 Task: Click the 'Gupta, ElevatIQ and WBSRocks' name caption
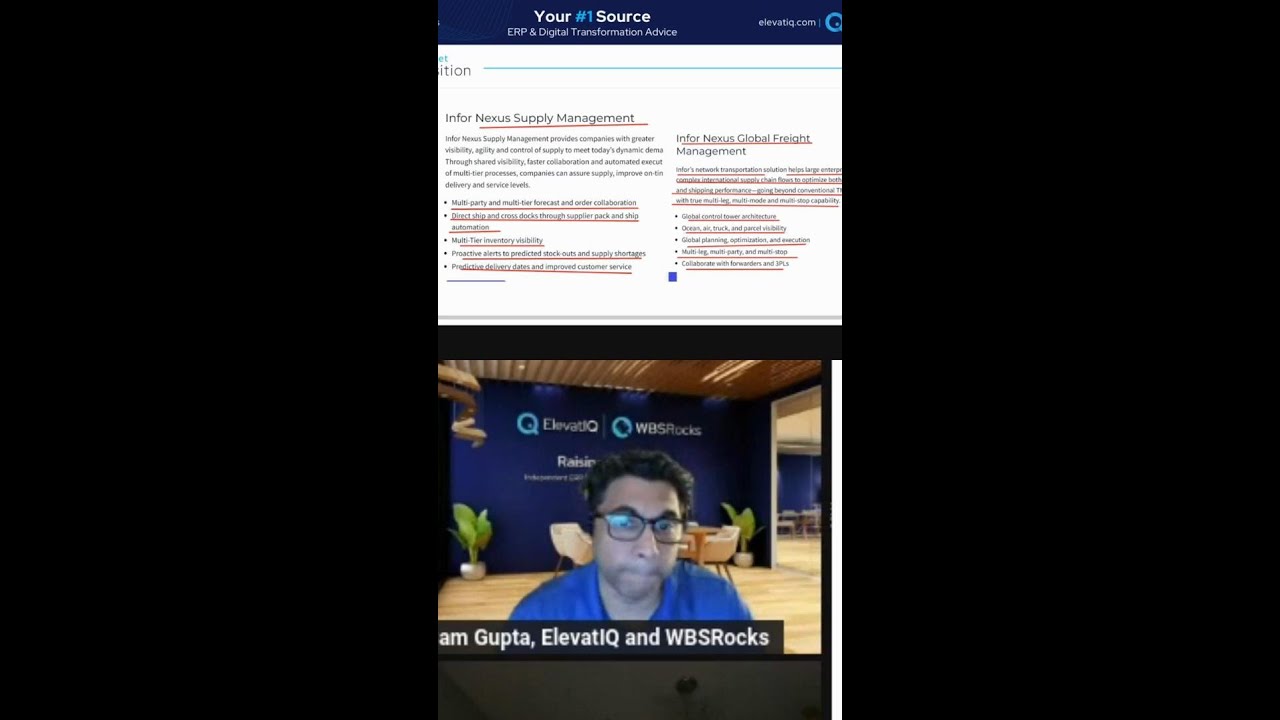(604, 637)
